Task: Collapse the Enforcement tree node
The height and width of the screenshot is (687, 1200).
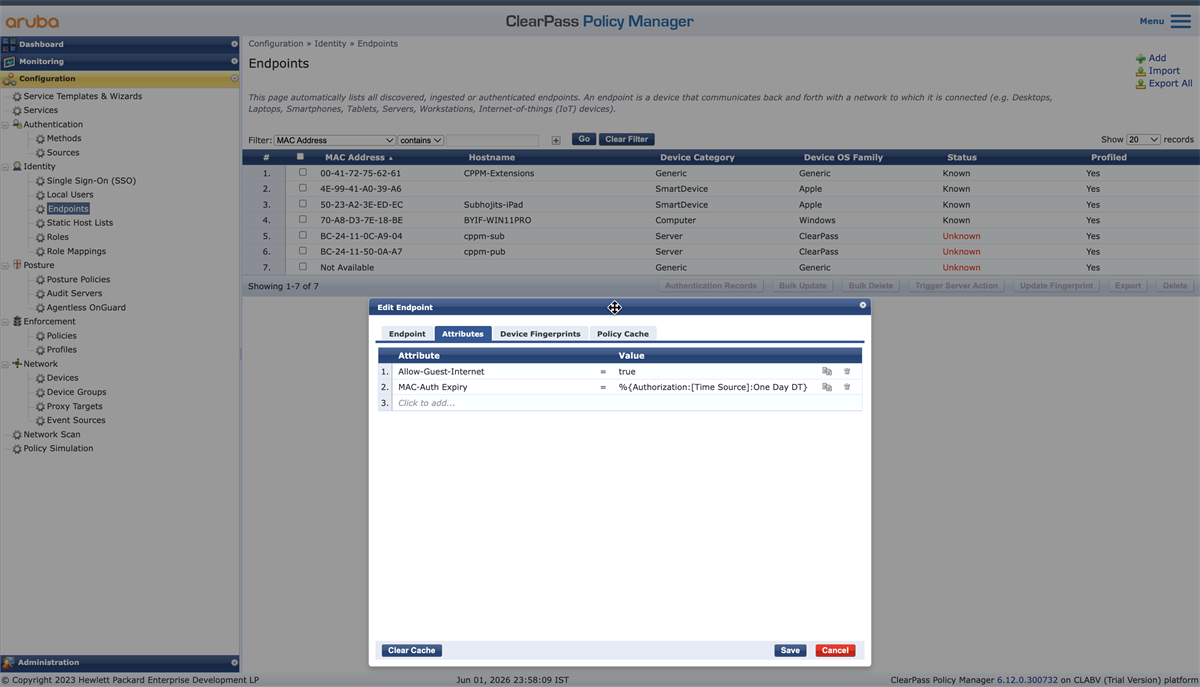Action: pyautogui.click(x=5, y=321)
